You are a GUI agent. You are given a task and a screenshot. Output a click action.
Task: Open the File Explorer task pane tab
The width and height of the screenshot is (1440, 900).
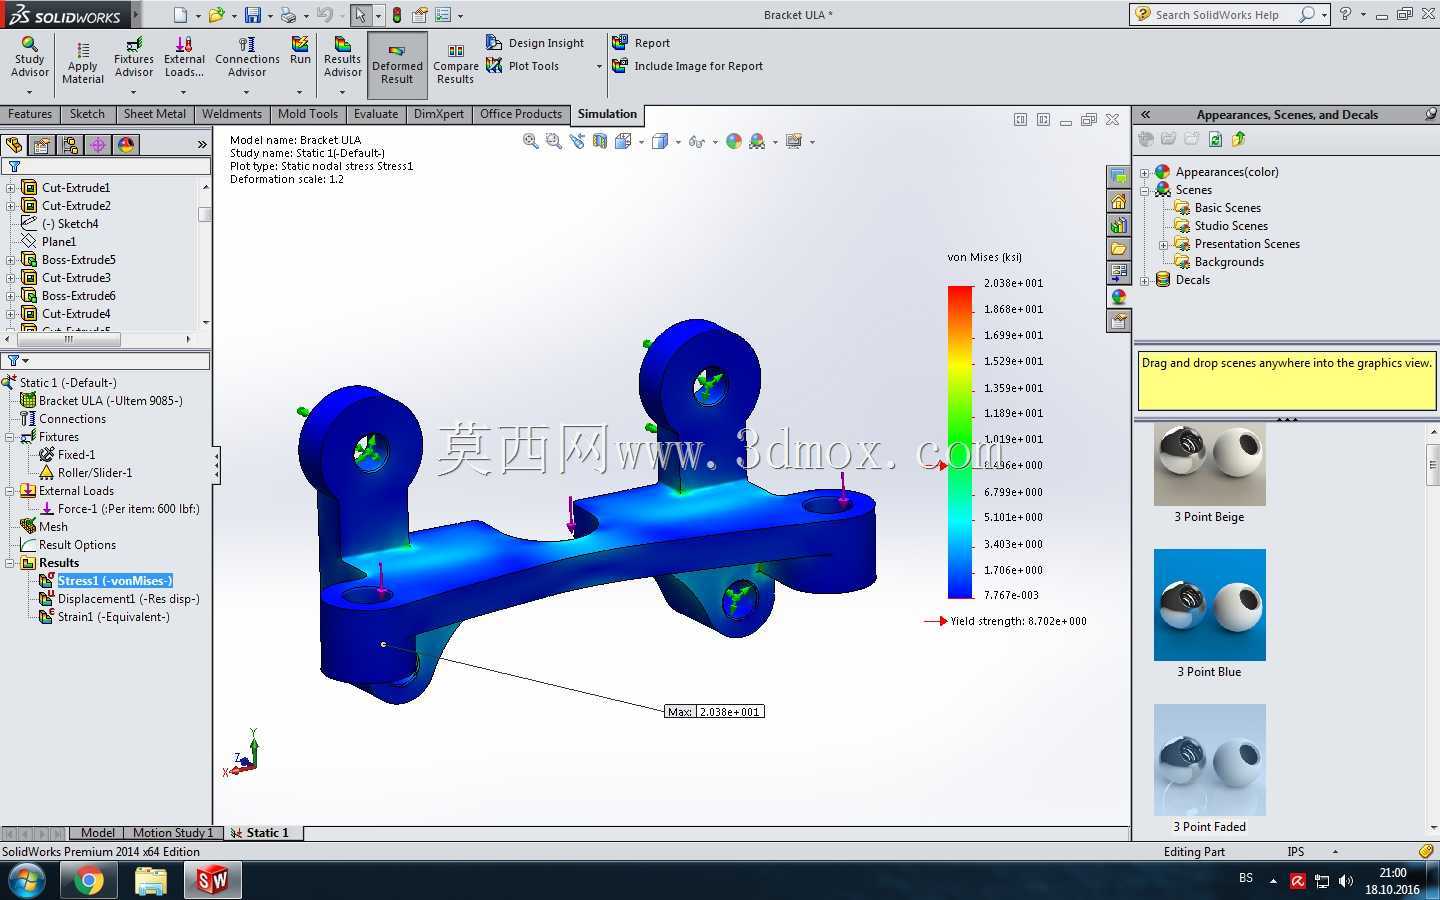click(1118, 248)
